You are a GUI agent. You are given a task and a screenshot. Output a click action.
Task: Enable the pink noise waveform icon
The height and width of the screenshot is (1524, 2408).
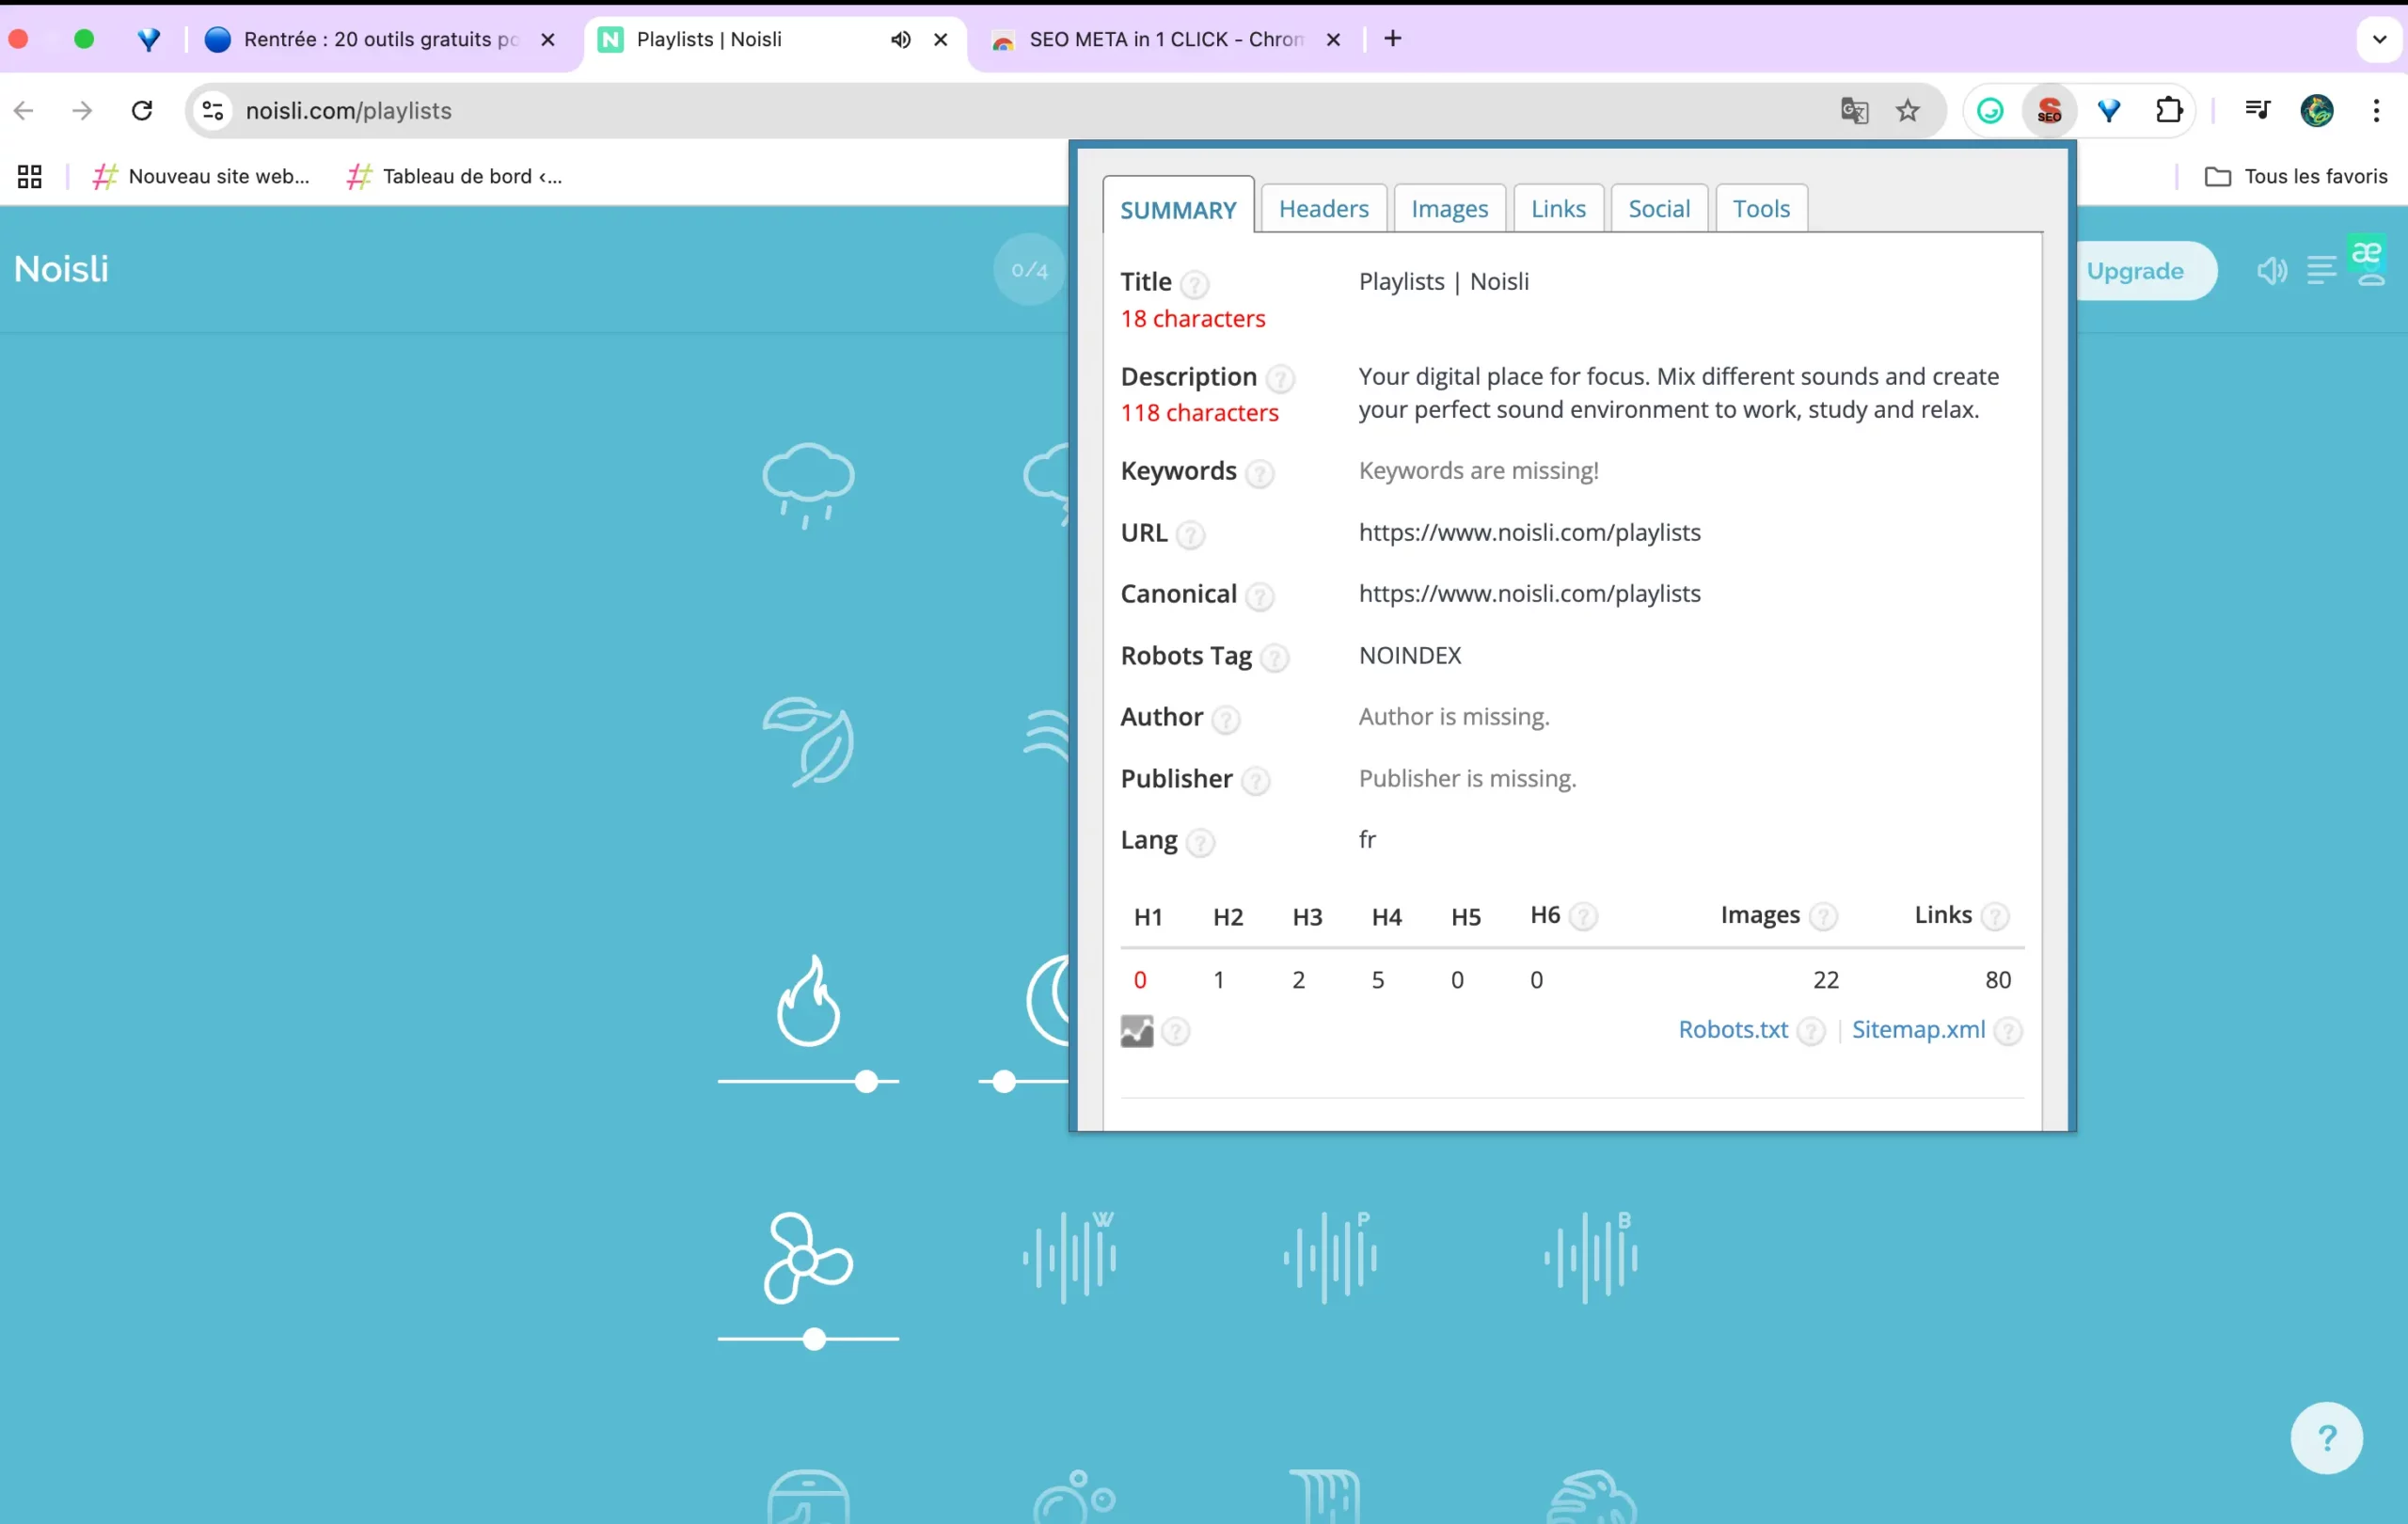click(x=1330, y=1257)
